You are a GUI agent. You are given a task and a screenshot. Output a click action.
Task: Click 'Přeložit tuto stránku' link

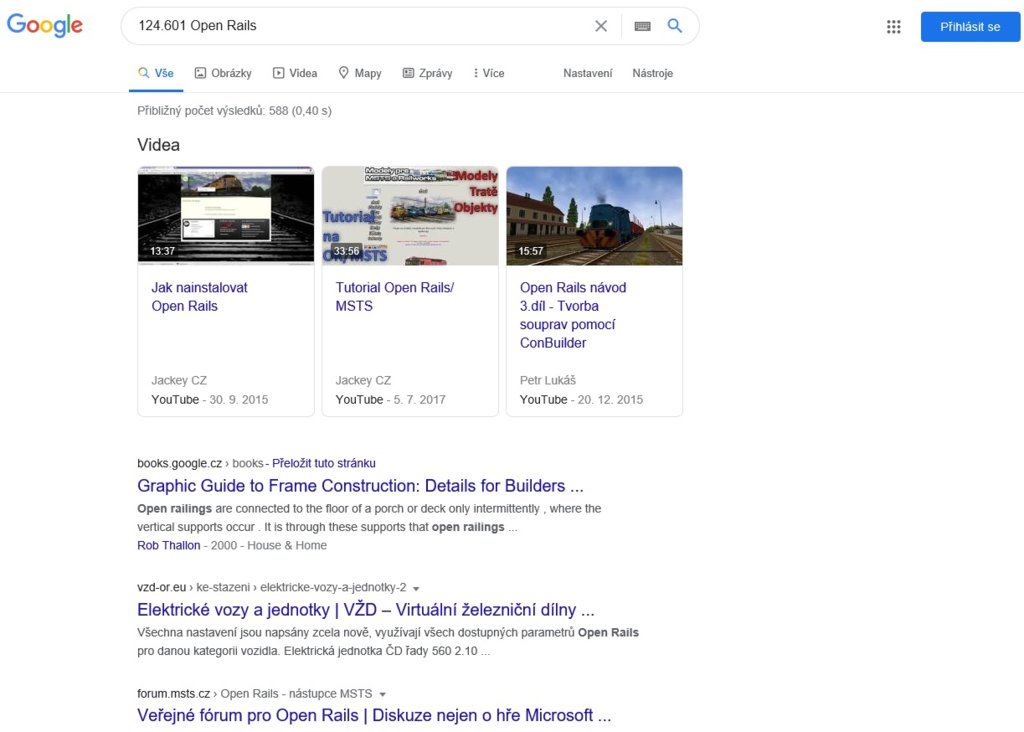pos(323,463)
